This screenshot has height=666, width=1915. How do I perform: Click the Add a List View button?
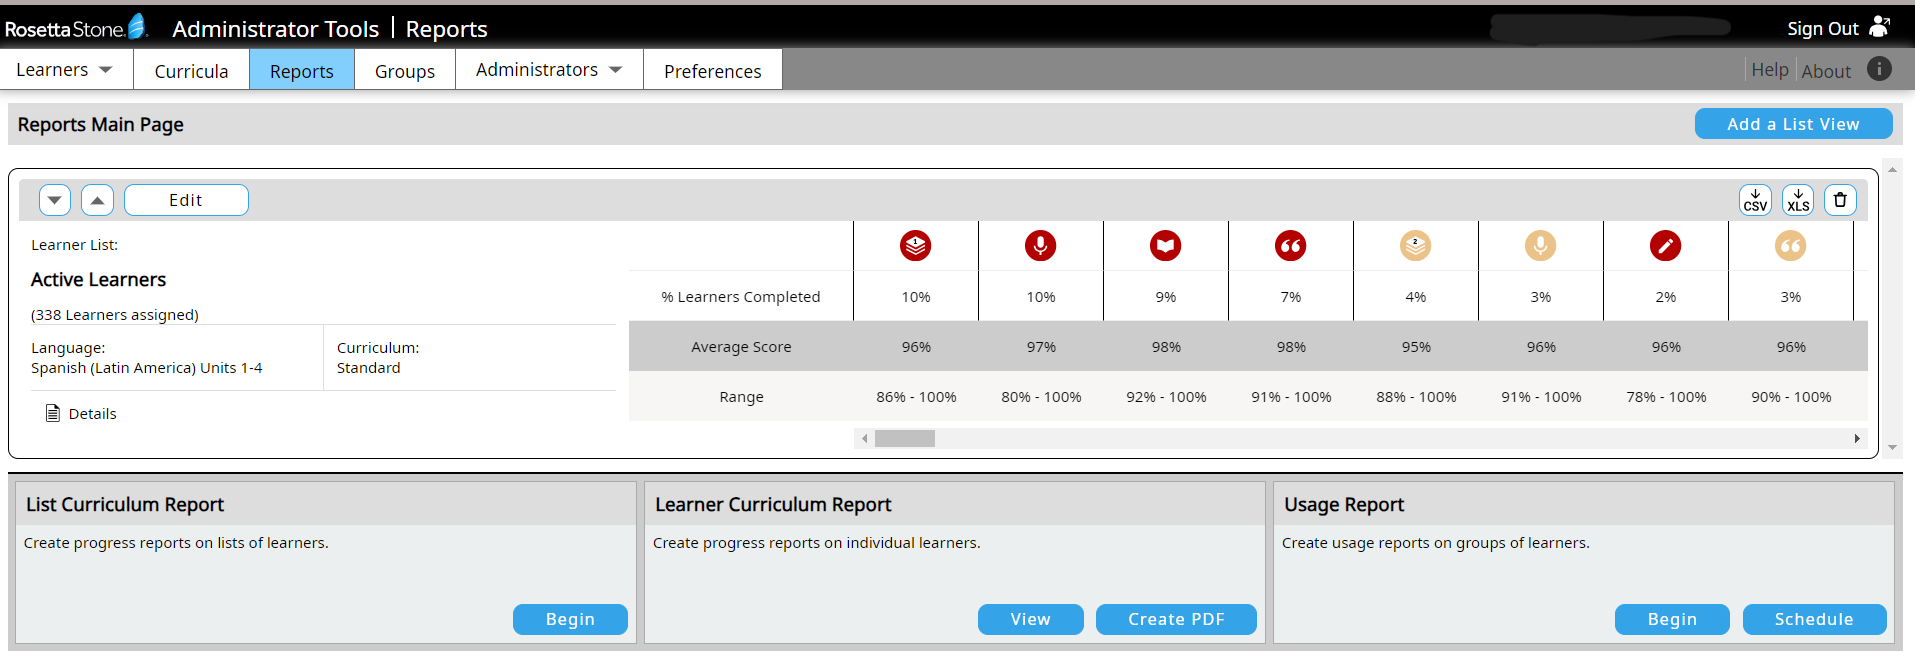1792,124
